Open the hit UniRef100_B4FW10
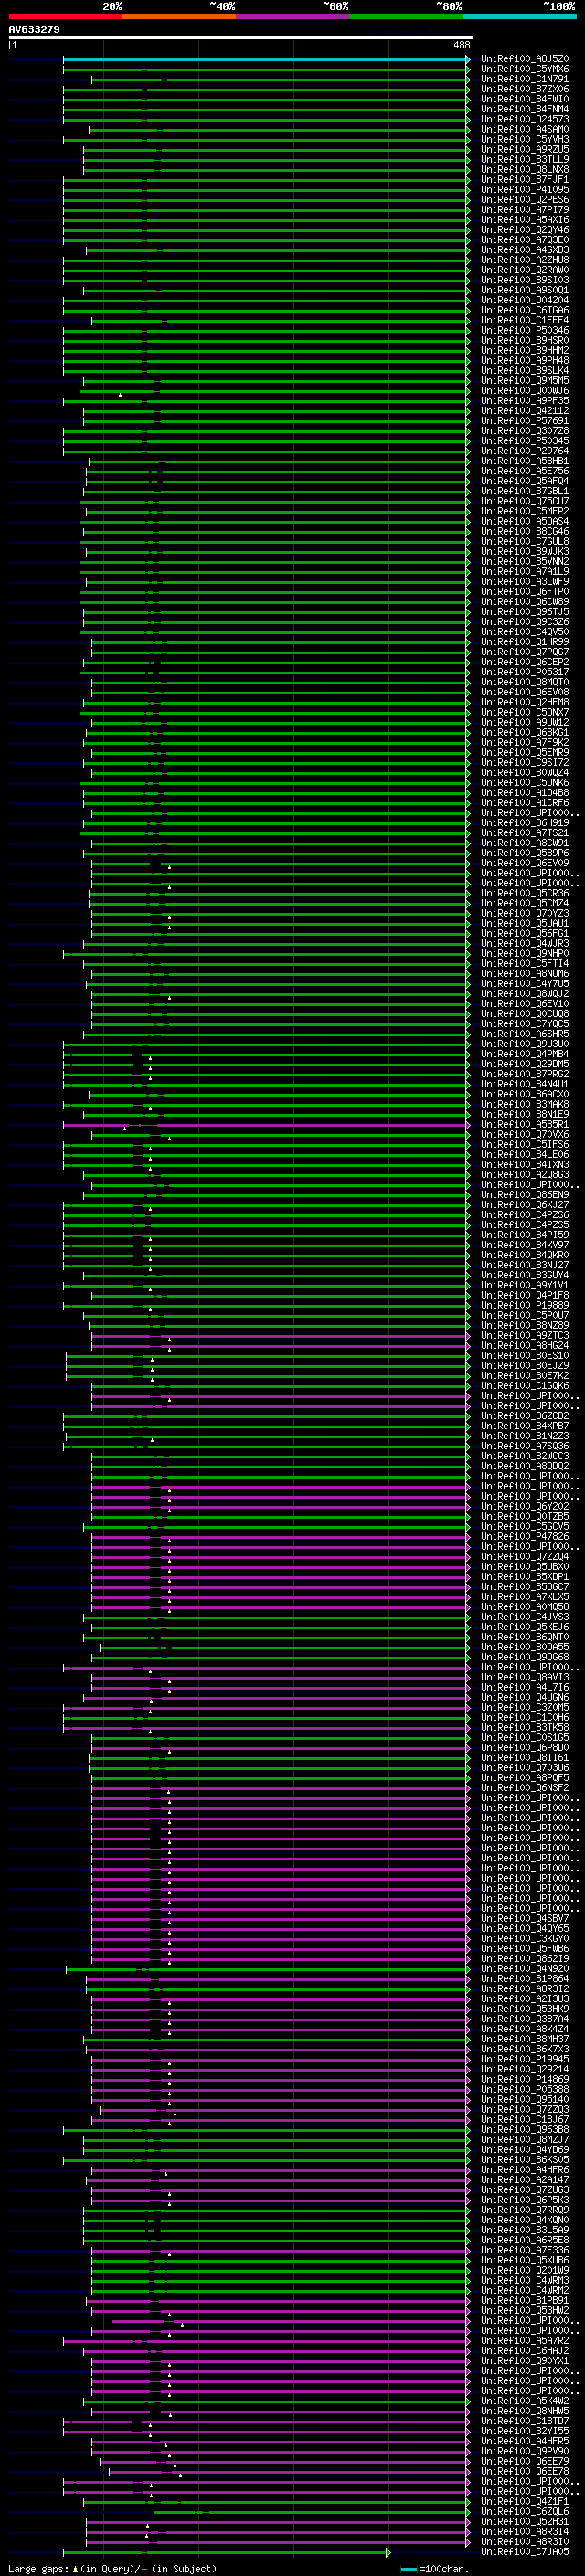 [525, 100]
